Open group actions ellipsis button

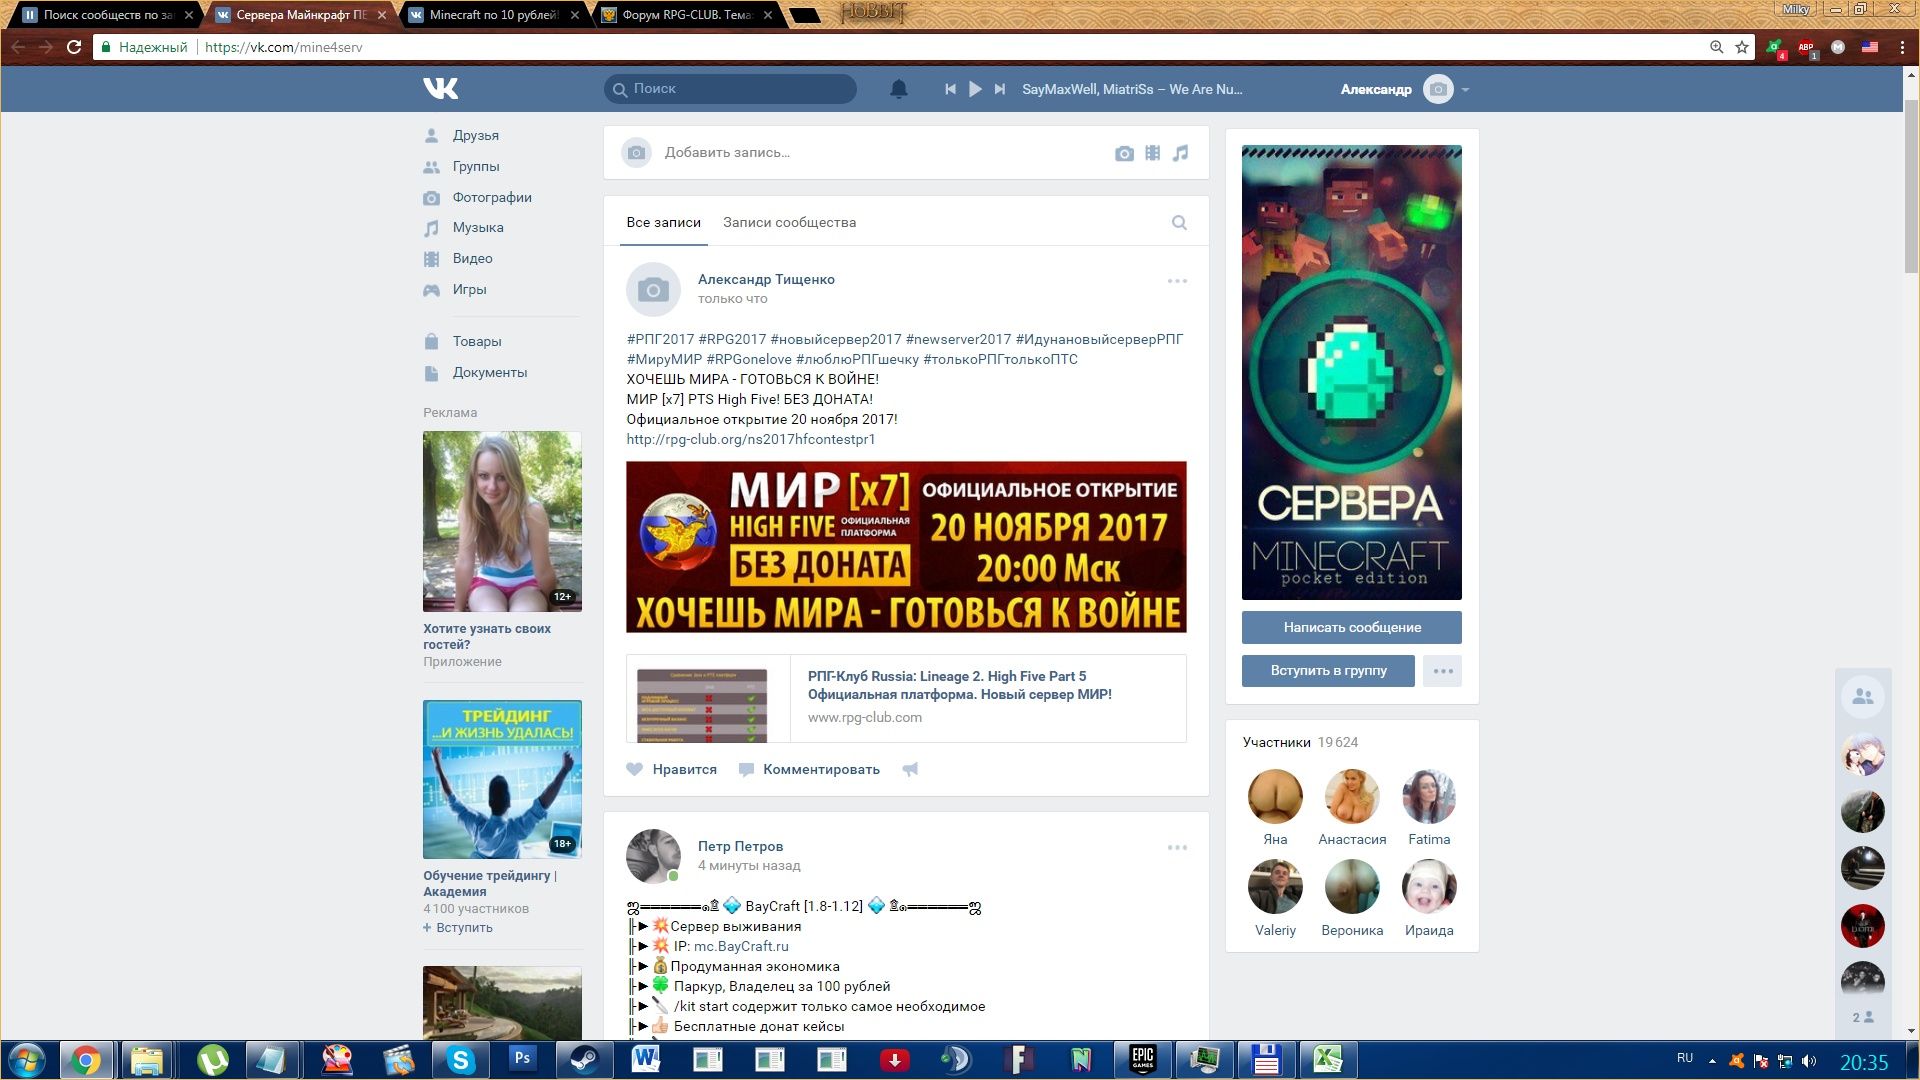(x=1442, y=671)
